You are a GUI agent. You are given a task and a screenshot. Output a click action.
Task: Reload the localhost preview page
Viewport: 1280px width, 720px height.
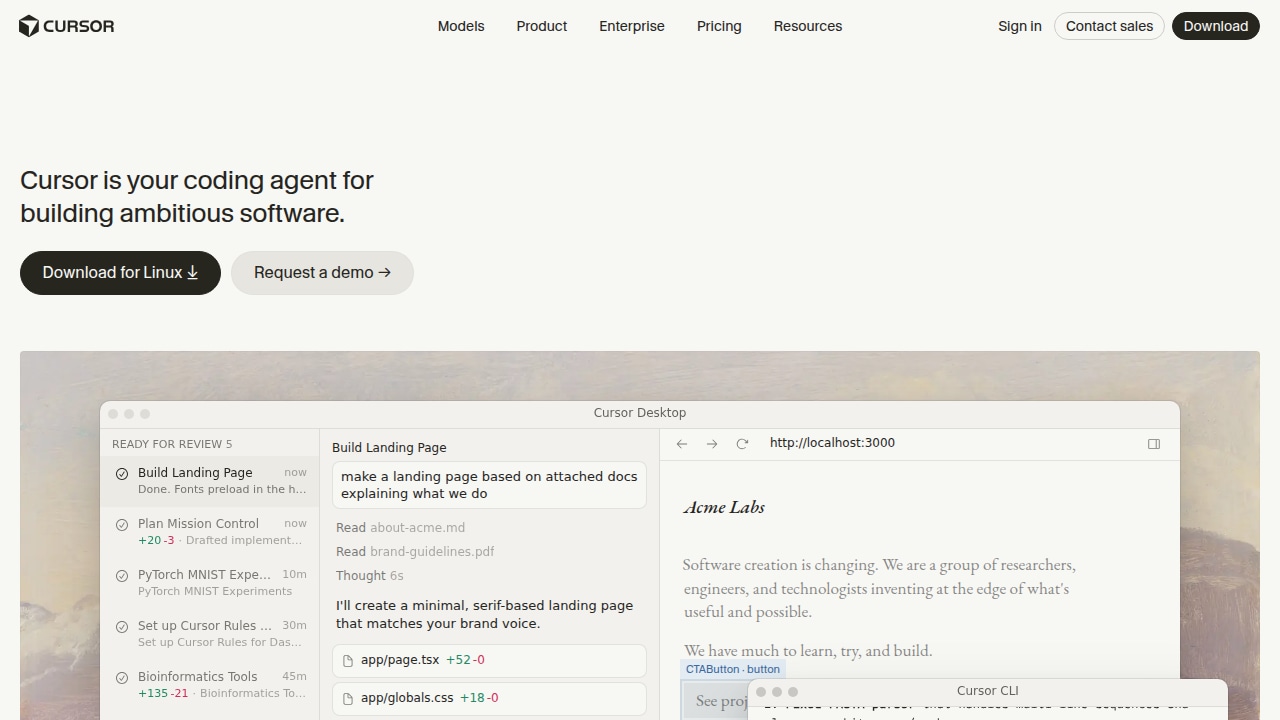pos(742,444)
